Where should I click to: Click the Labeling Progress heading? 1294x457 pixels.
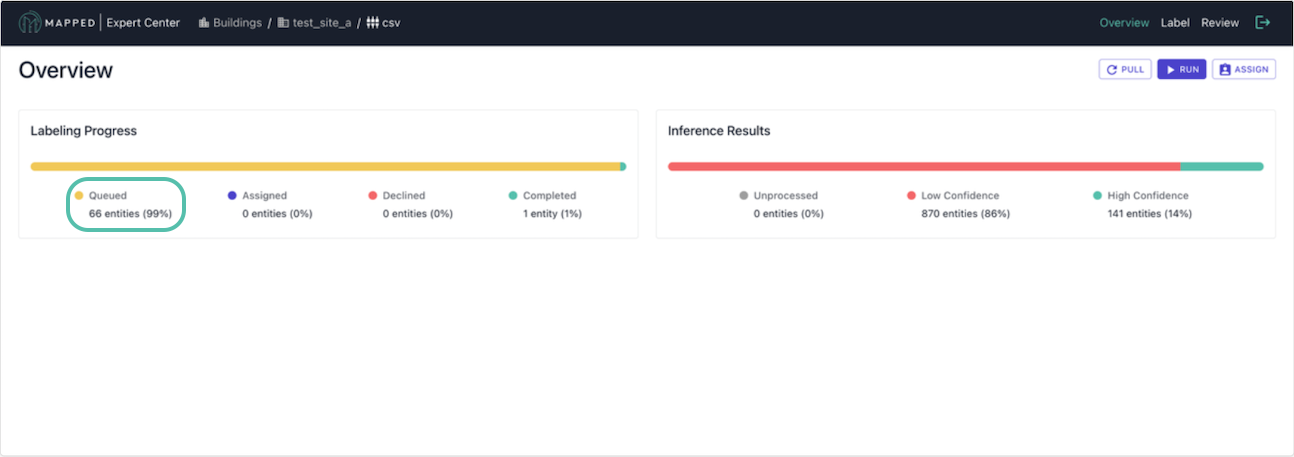(84, 131)
